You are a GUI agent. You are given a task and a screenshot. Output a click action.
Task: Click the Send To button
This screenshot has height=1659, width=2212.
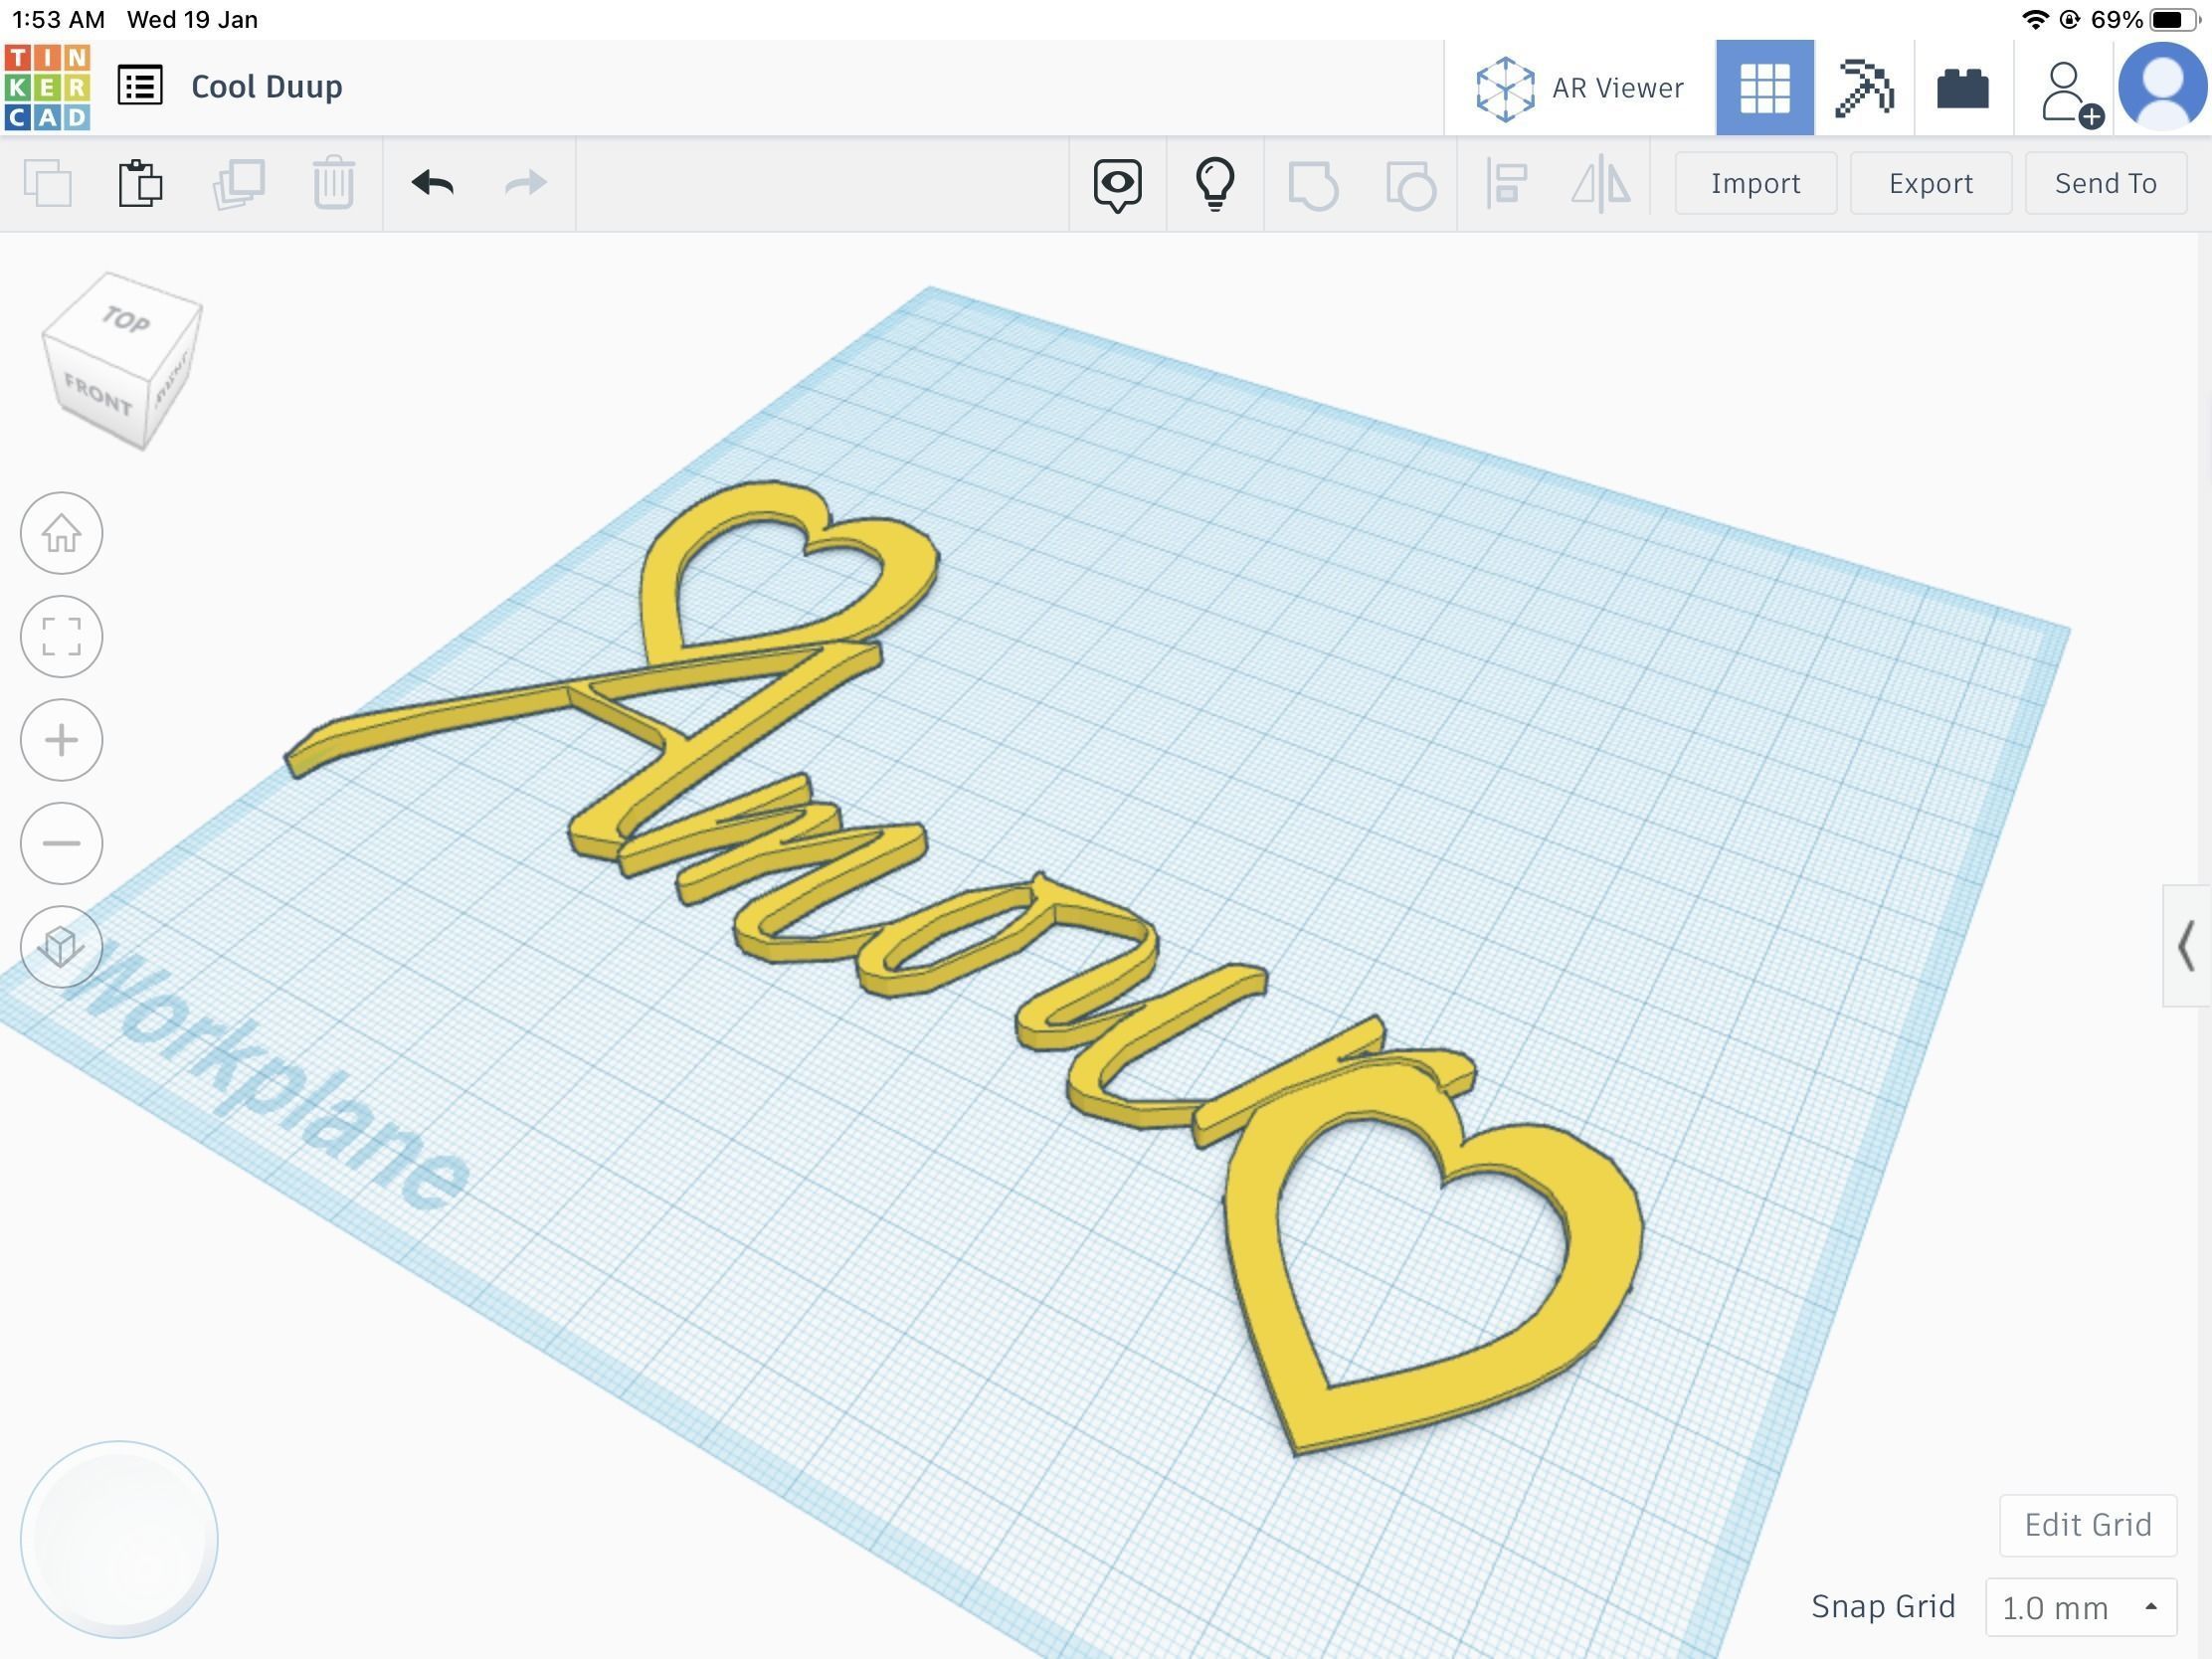click(2106, 183)
